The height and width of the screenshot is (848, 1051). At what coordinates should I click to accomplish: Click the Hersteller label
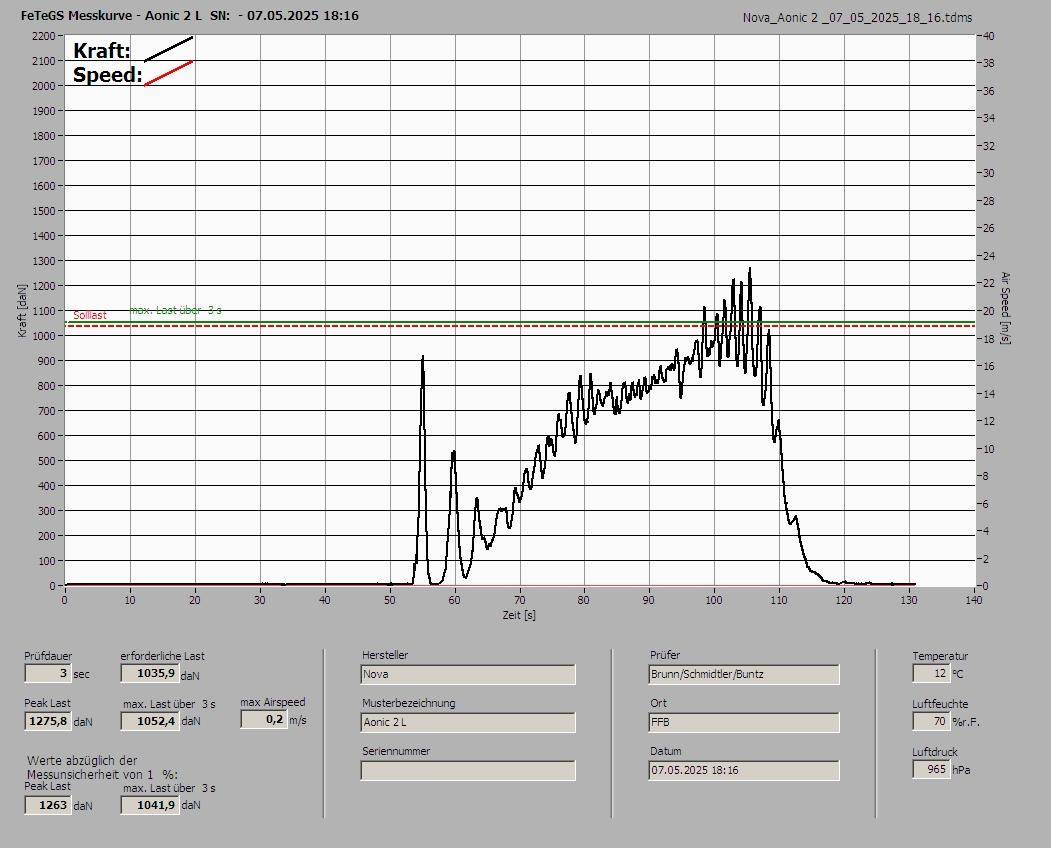click(x=385, y=655)
